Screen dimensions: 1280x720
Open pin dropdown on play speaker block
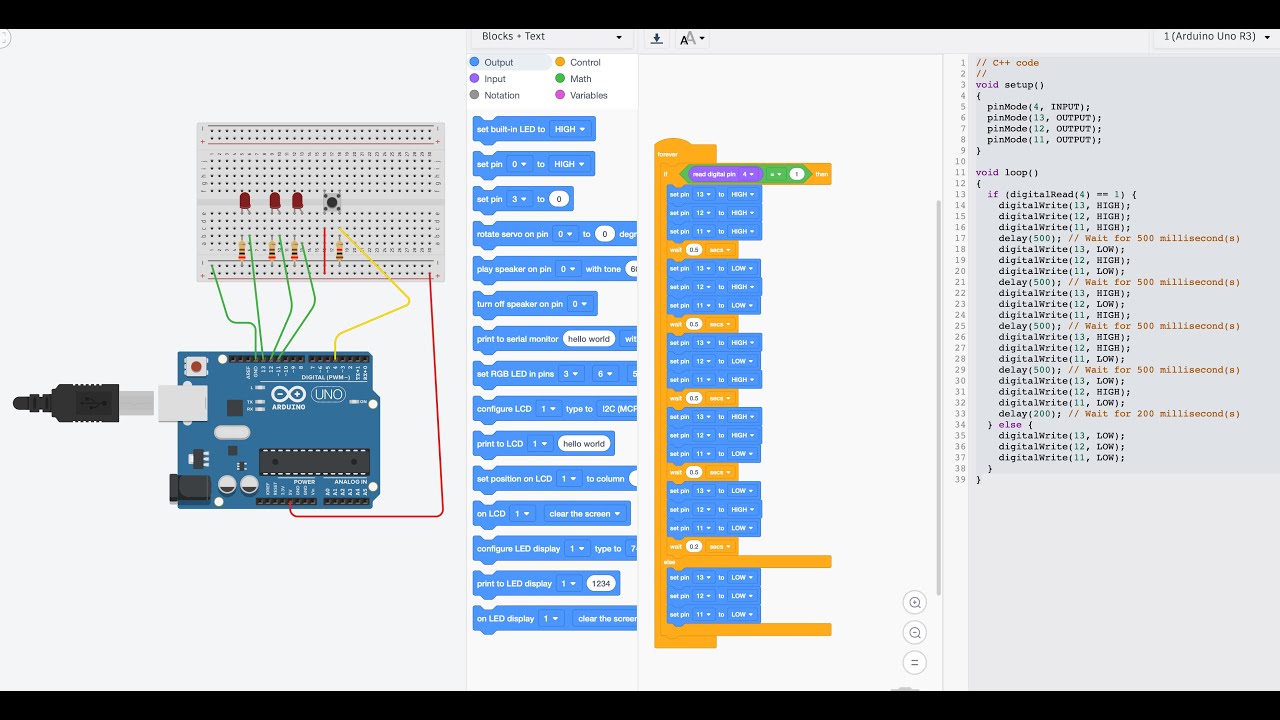(x=568, y=269)
